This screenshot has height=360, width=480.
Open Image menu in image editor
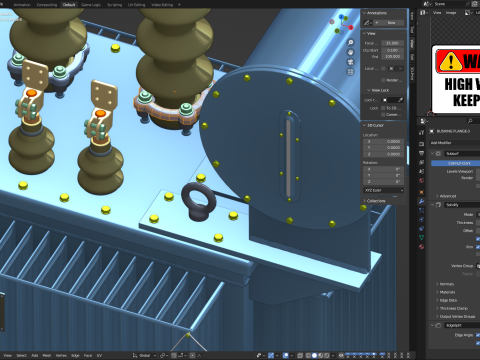(451, 13)
